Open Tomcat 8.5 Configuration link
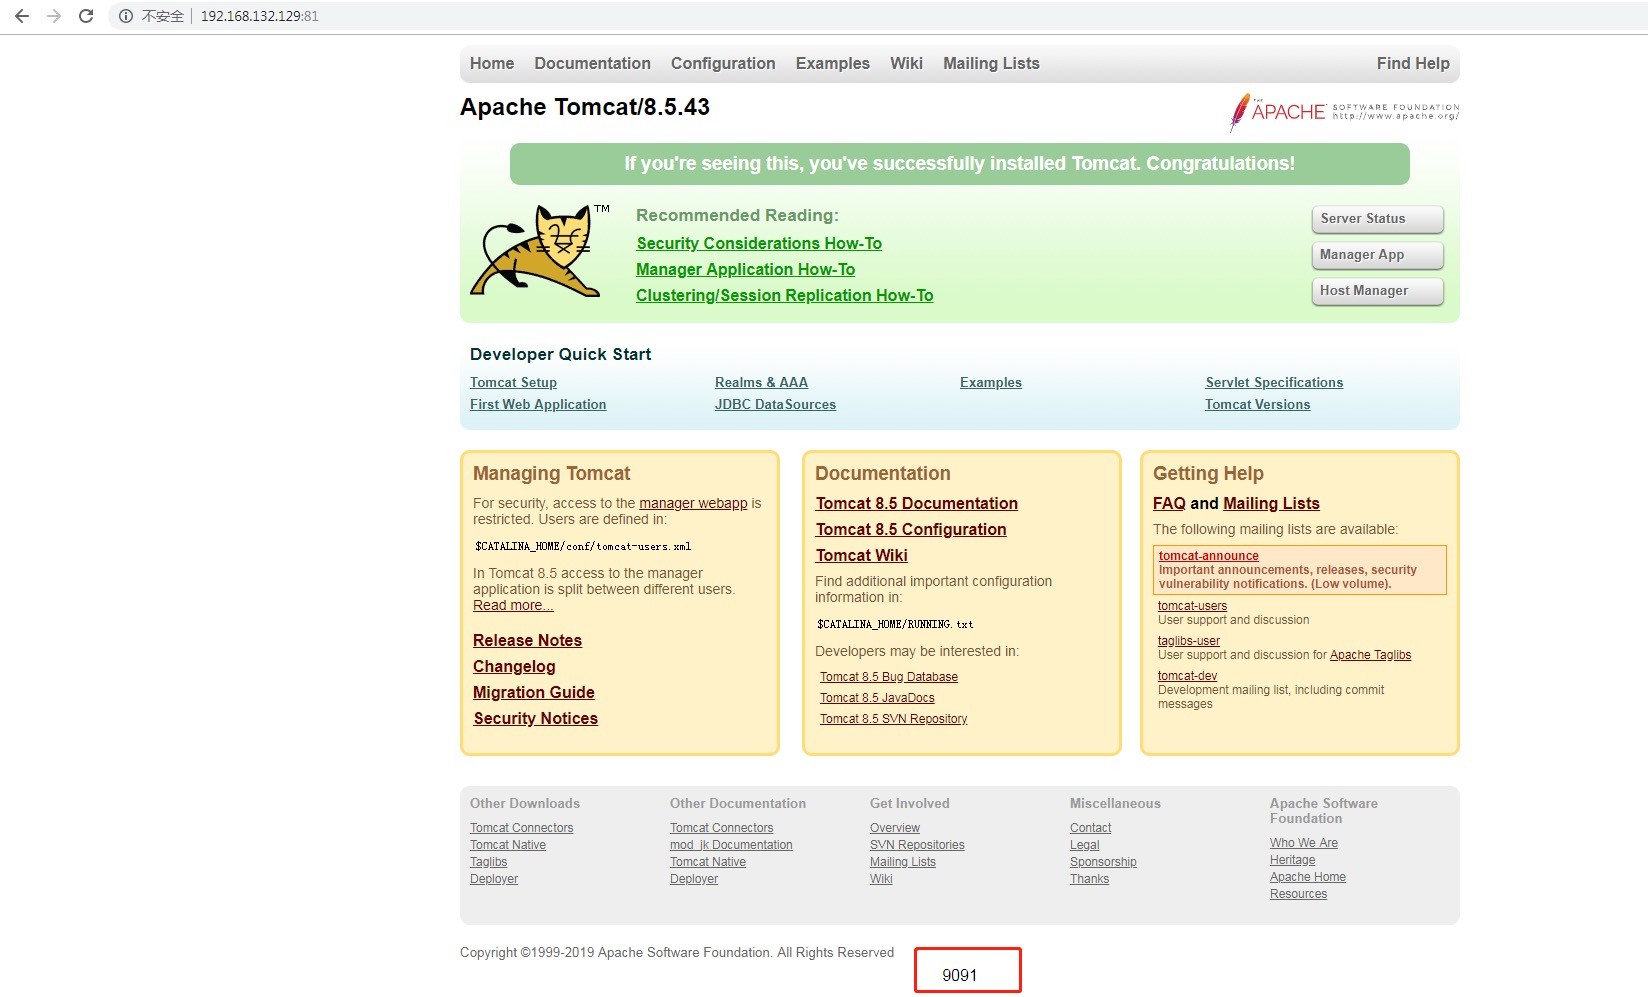 pos(910,529)
